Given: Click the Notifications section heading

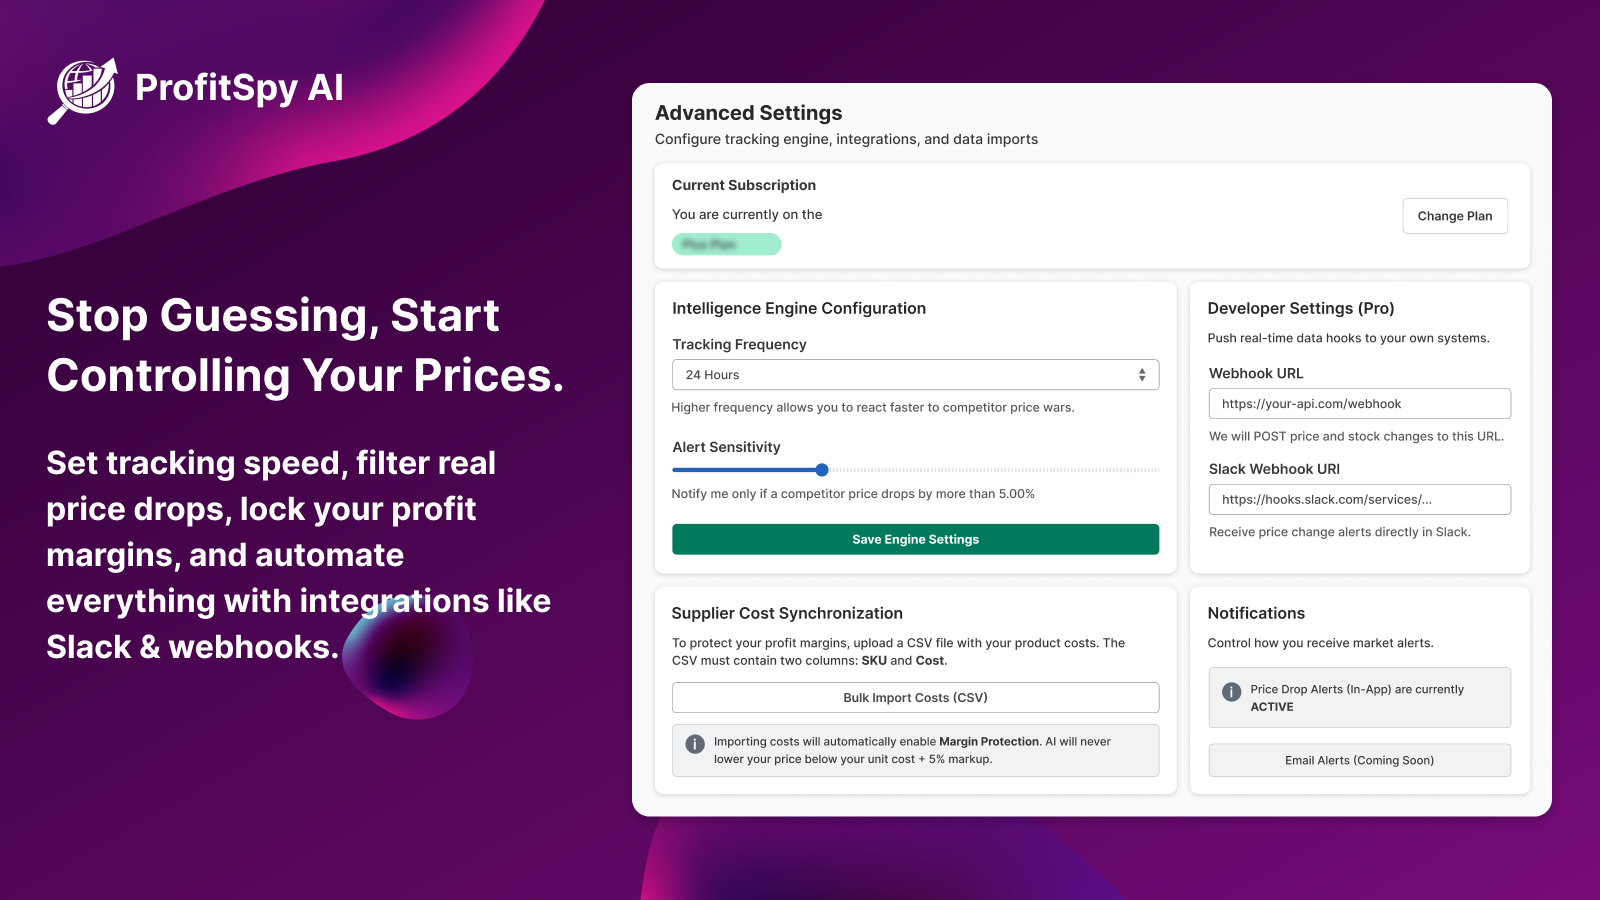Looking at the screenshot, I should pyautogui.click(x=1256, y=614).
